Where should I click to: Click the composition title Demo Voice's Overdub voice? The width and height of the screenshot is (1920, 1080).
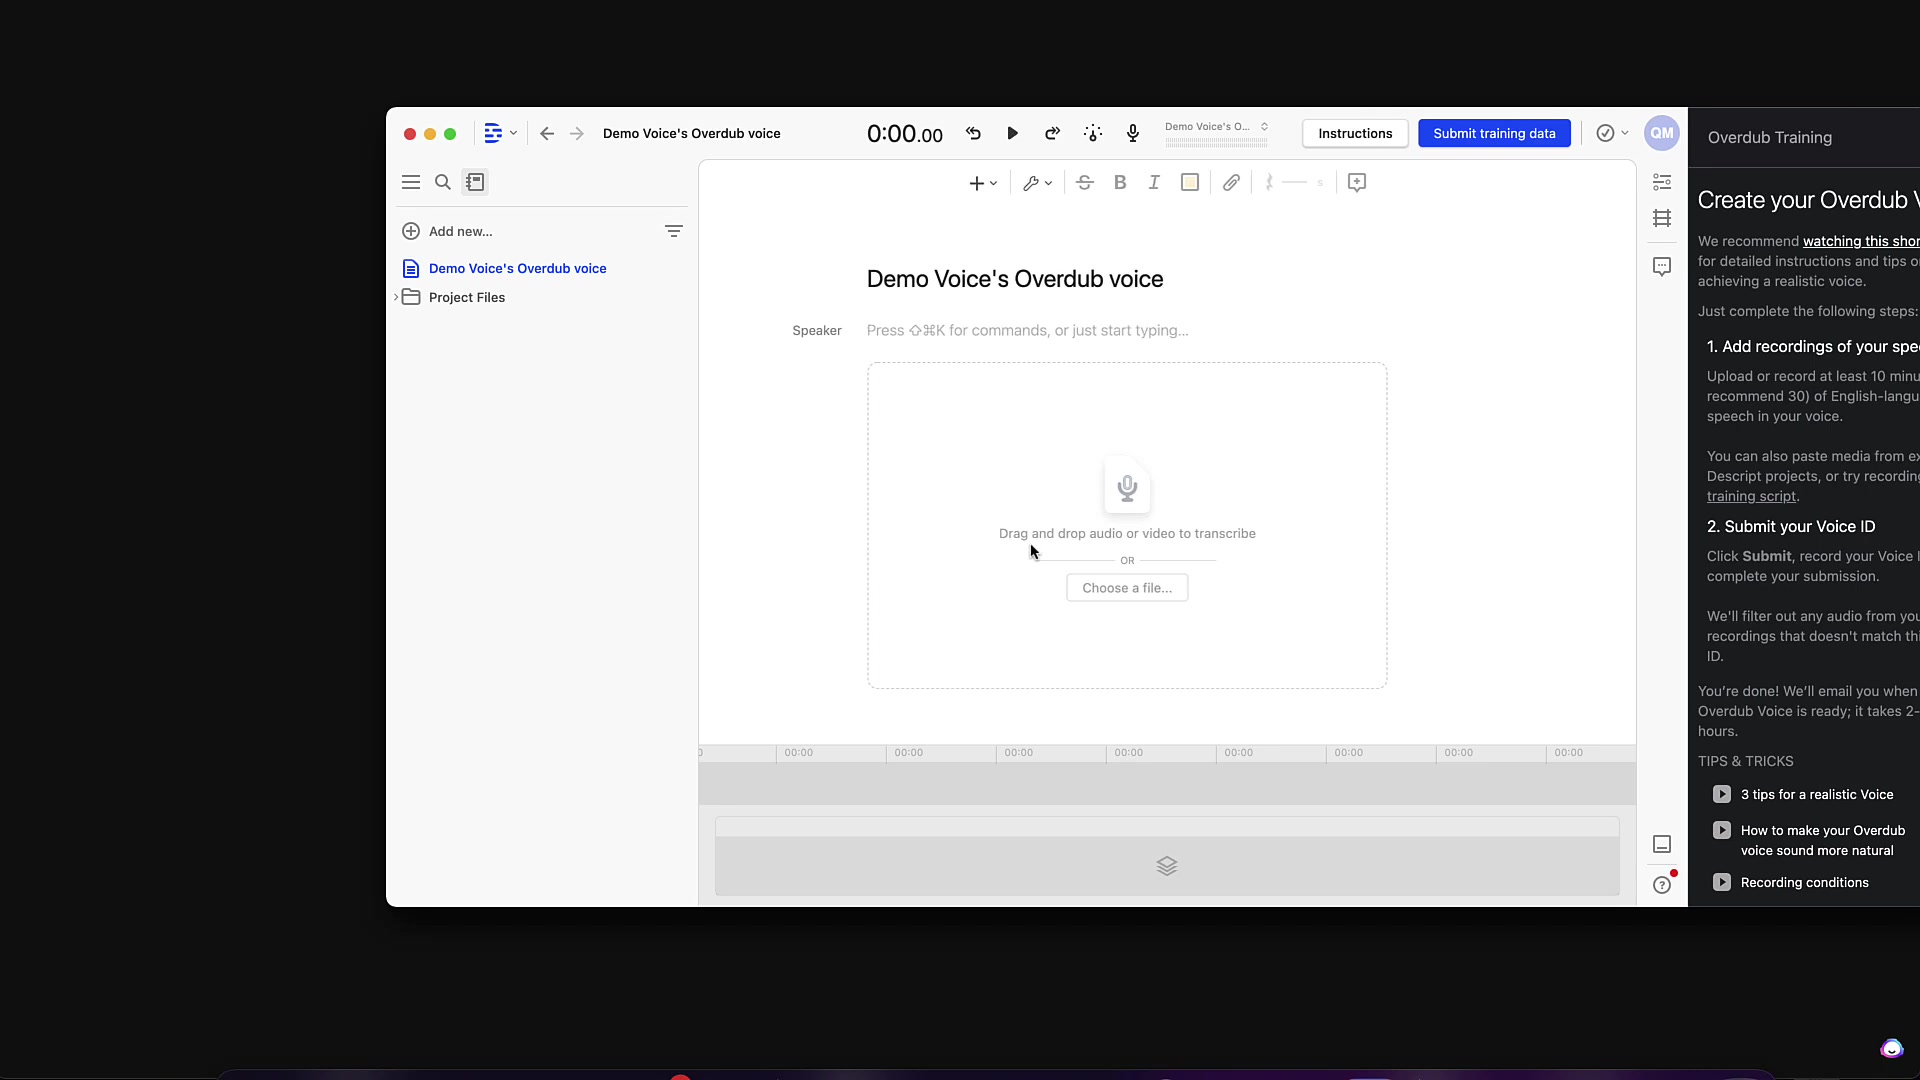pyautogui.click(x=1014, y=279)
